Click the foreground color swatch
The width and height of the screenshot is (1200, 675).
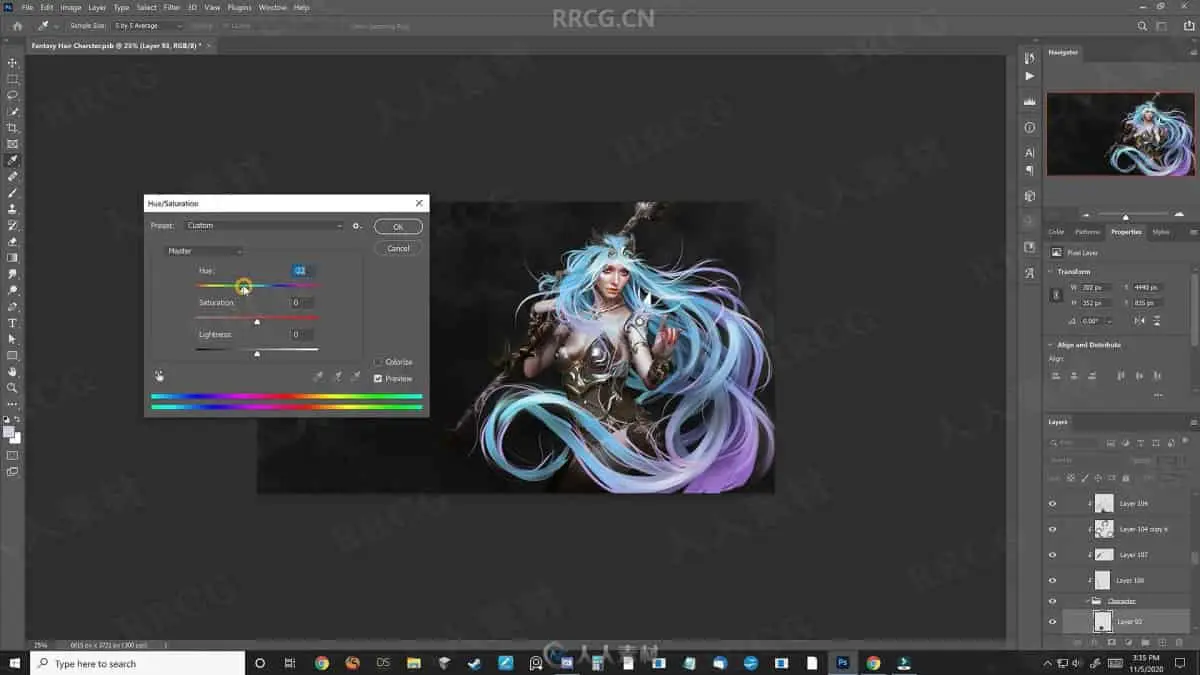(8, 432)
